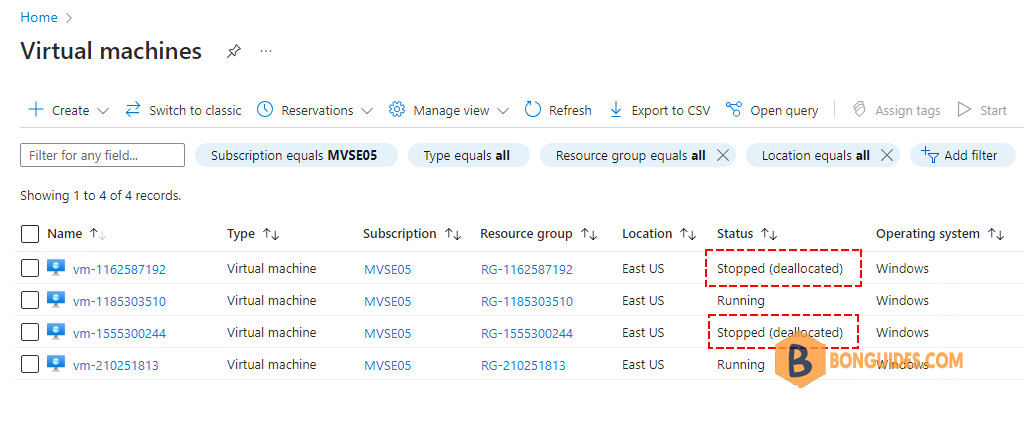The height and width of the screenshot is (425, 1024).
Task: Click the vm-210251813 VM icon
Action: point(56,363)
